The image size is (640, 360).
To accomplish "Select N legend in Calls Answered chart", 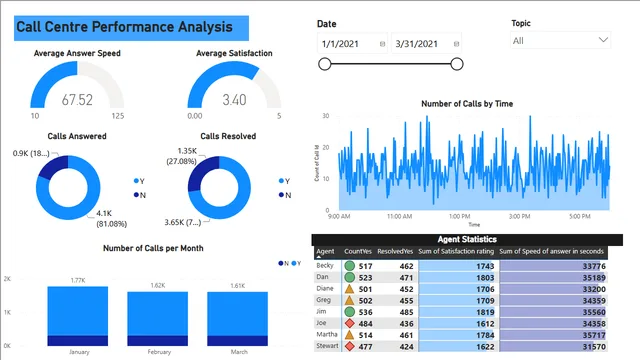I will pyautogui.click(x=140, y=195).
